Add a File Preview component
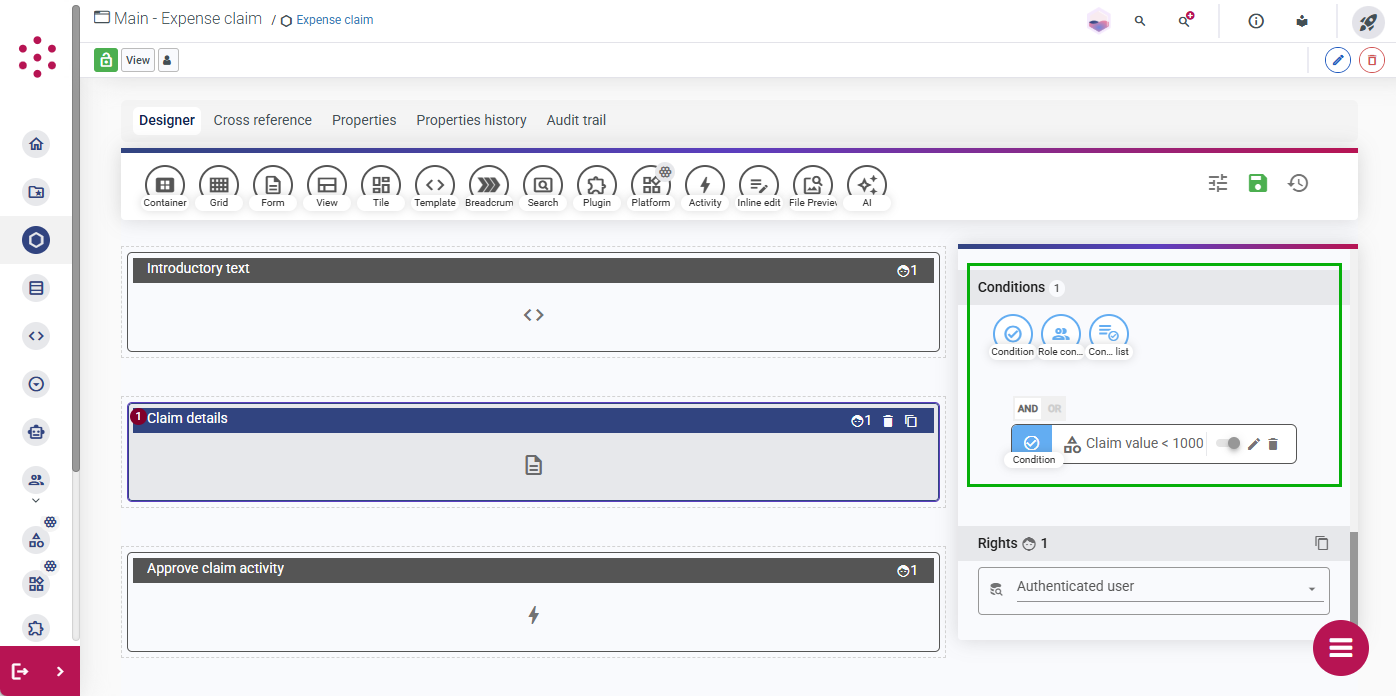This screenshot has width=1396, height=696. [x=813, y=185]
